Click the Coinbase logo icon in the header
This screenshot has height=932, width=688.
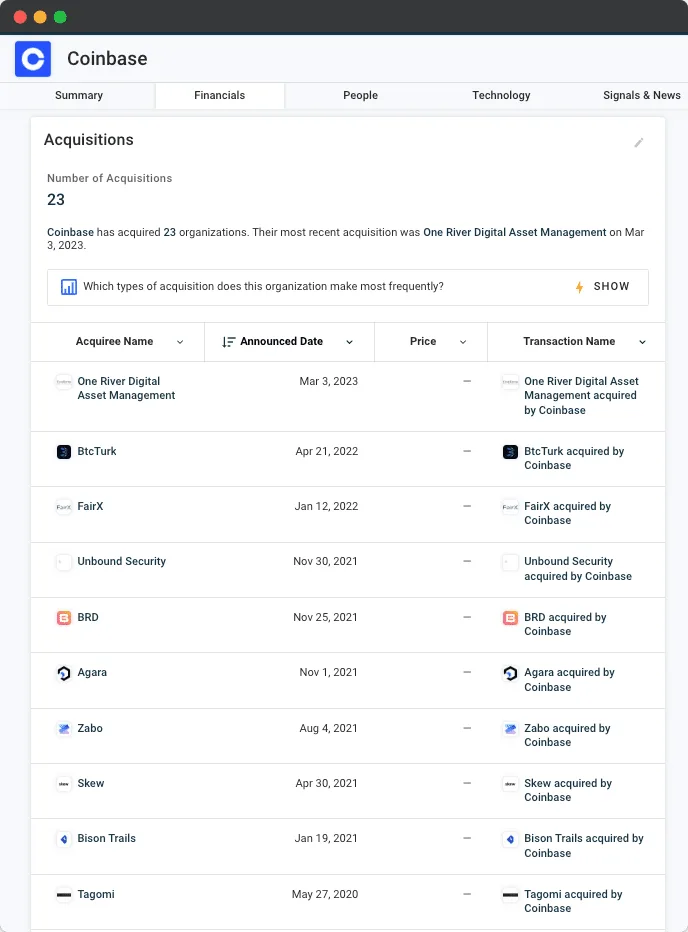tap(32, 59)
